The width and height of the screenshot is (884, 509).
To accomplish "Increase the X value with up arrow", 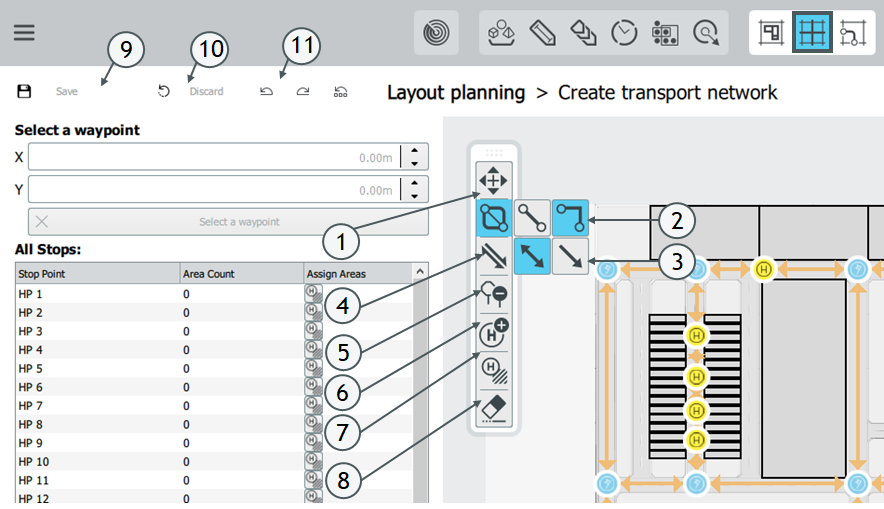I will point(415,151).
